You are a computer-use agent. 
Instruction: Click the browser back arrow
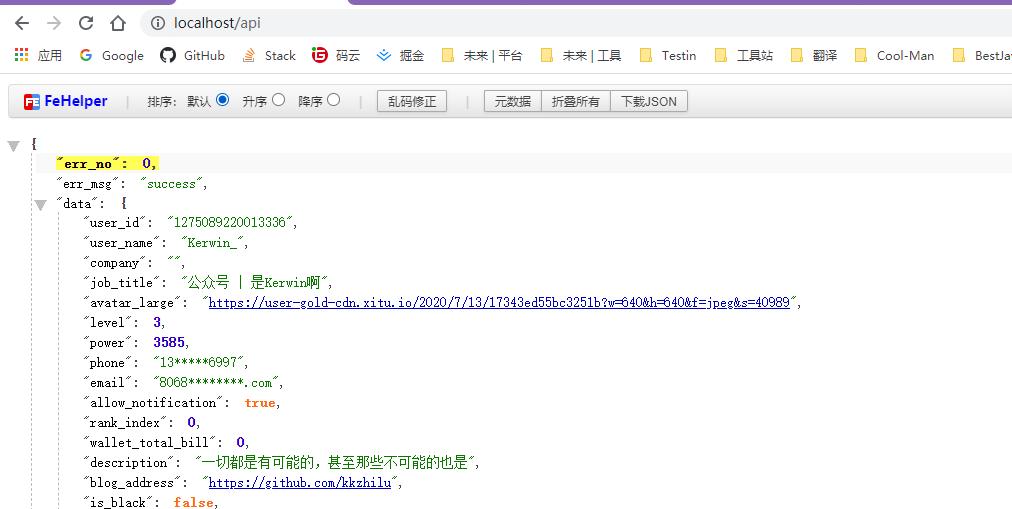coord(22,23)
